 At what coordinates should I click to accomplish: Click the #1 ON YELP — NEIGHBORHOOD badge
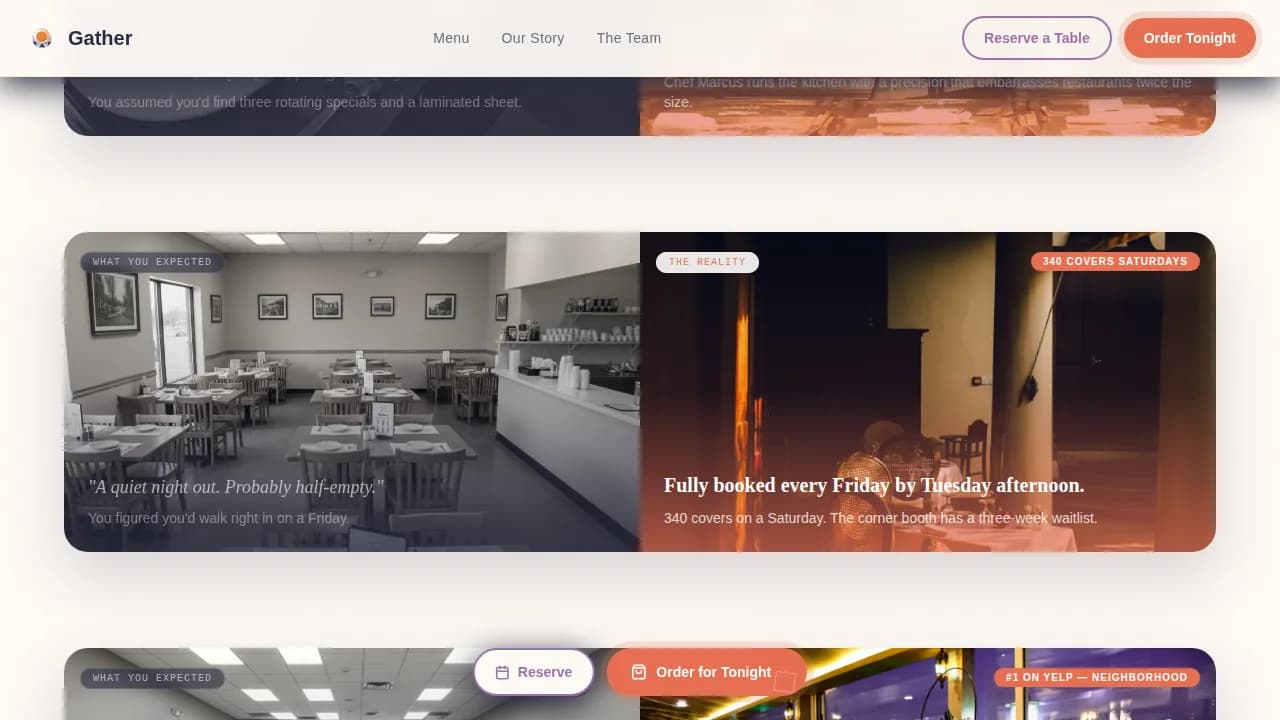[1096, 678]
